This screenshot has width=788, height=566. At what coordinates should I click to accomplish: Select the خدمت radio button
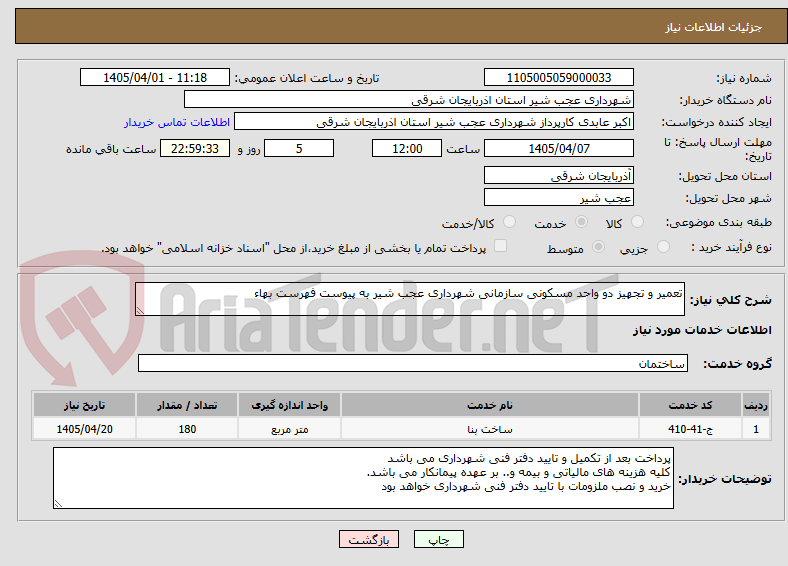tap(581, 222)
